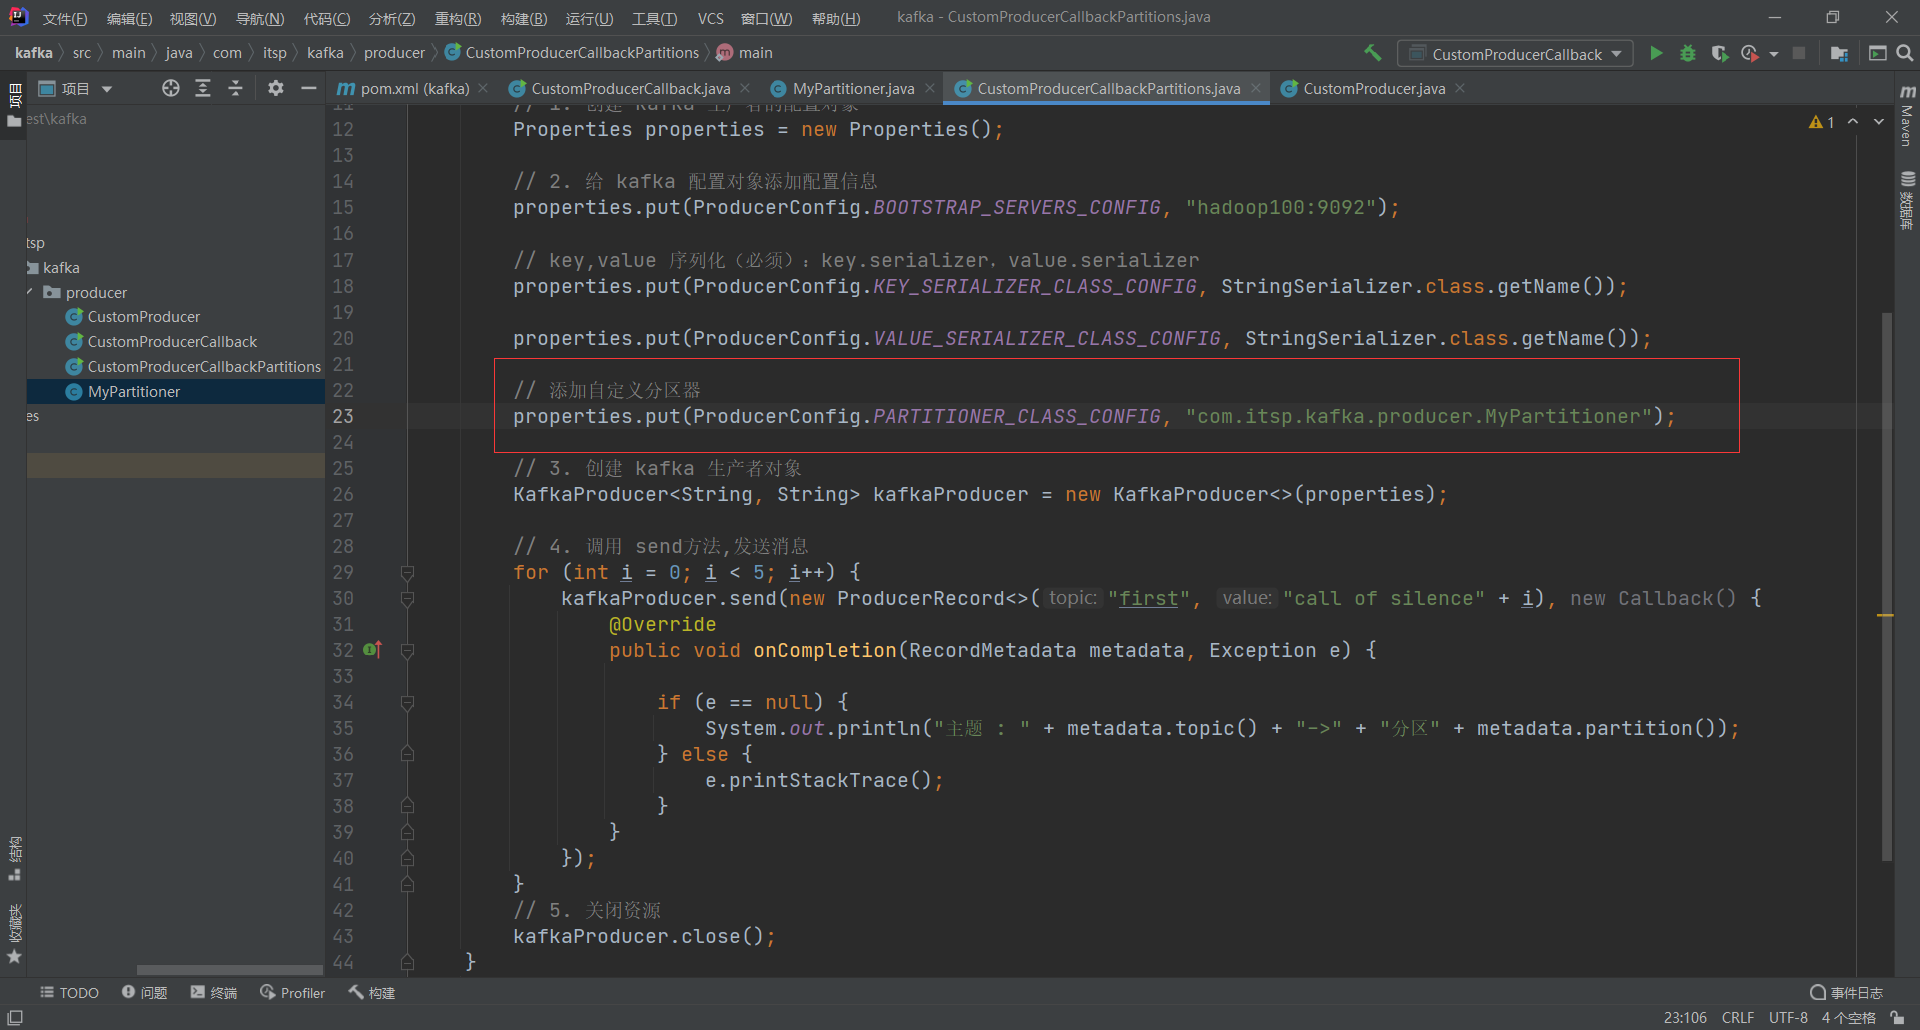Toggle tool window bars icon at bottom-left
The height and width of the screenshot is (1030, 1920).
click(x=15, y=1018)
